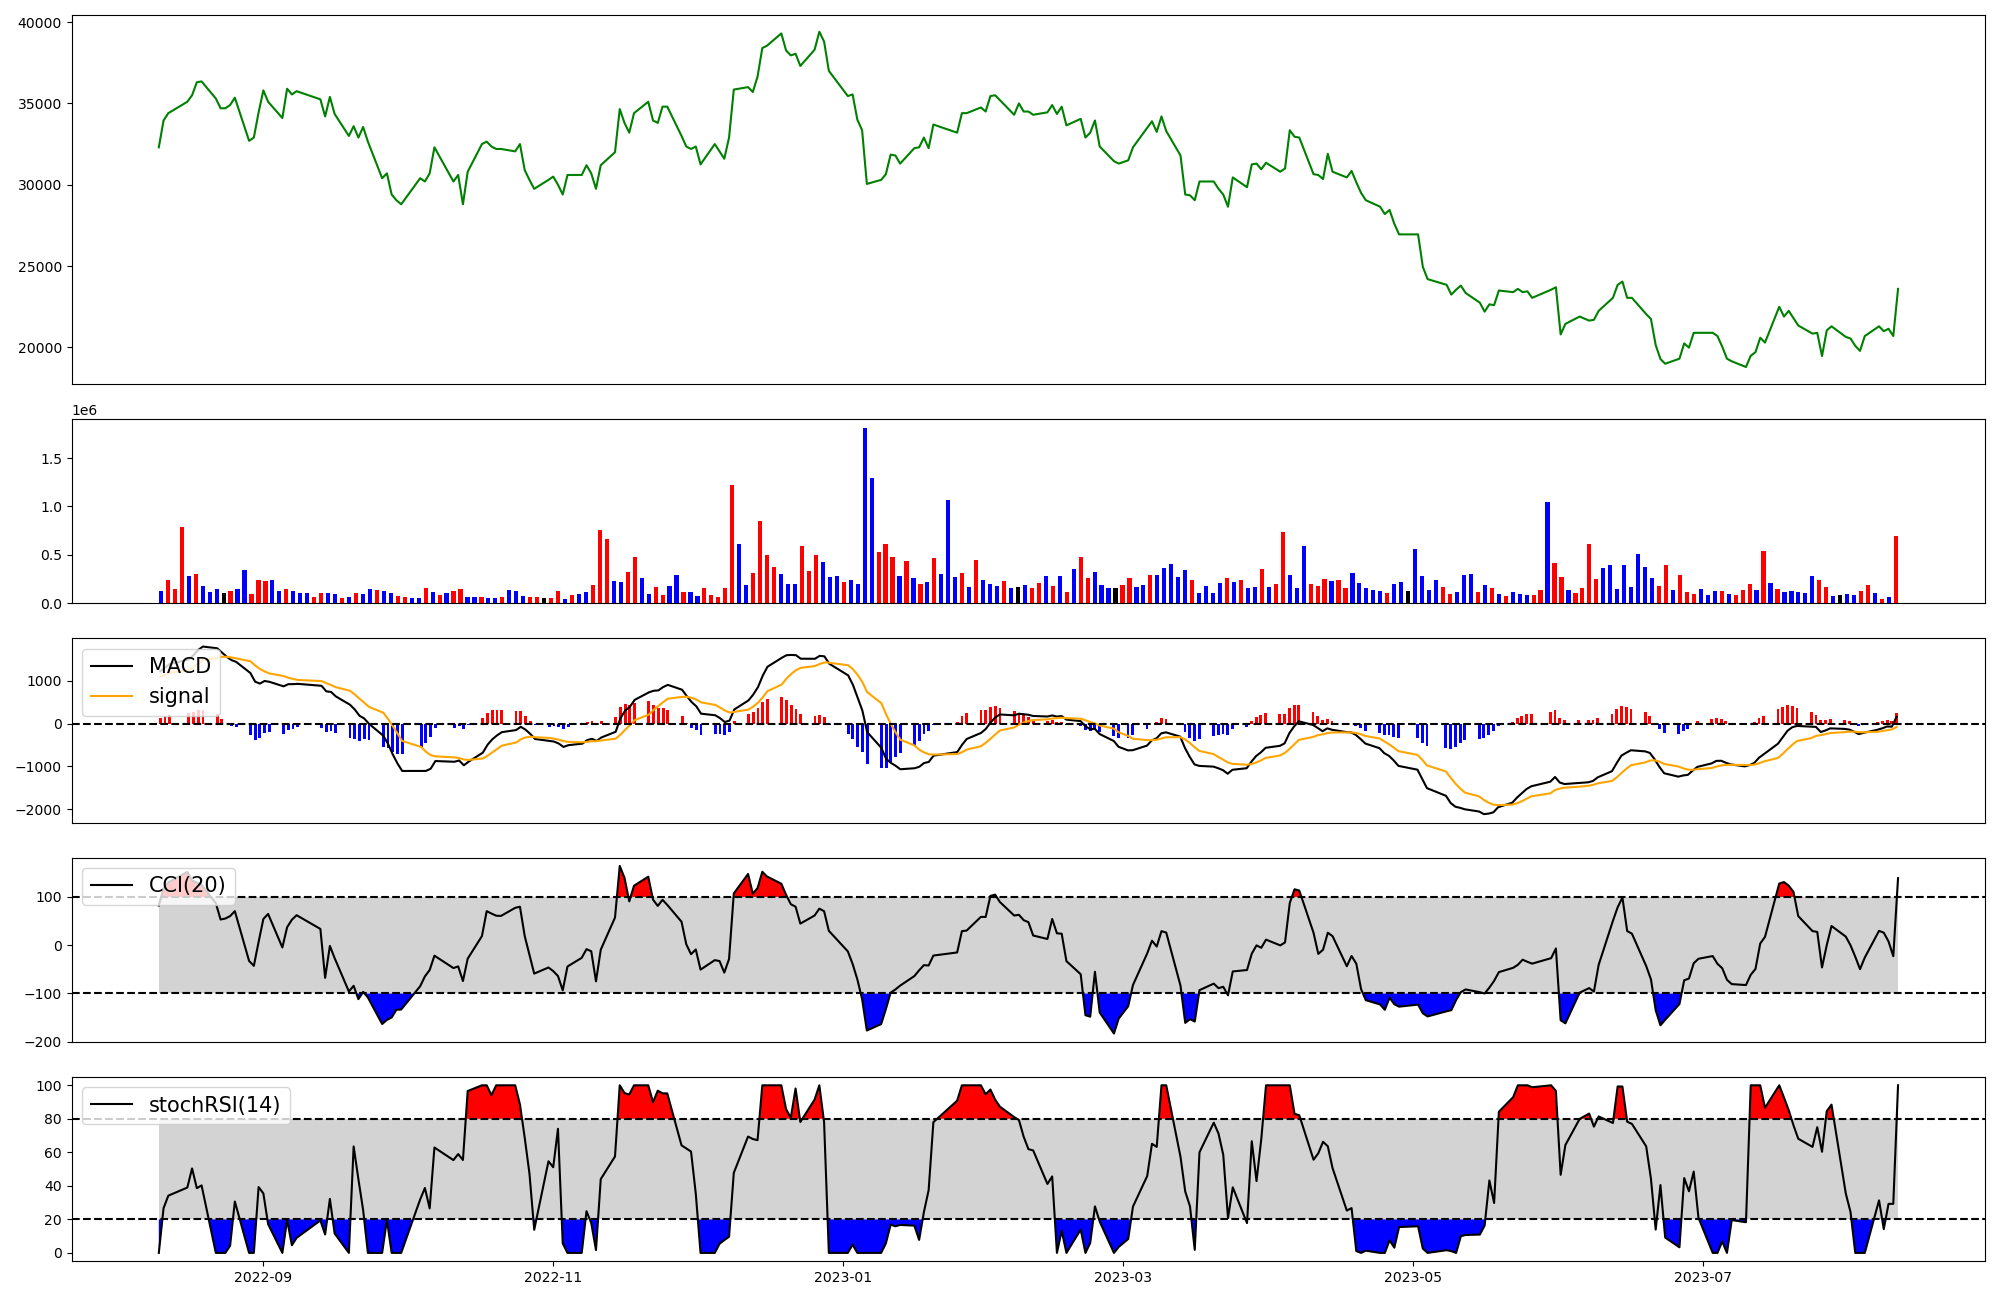Click the 1e6 volume scale label
This screenshot has width=2000, height=1300.
pyautogui.click(x=84, y=411)
